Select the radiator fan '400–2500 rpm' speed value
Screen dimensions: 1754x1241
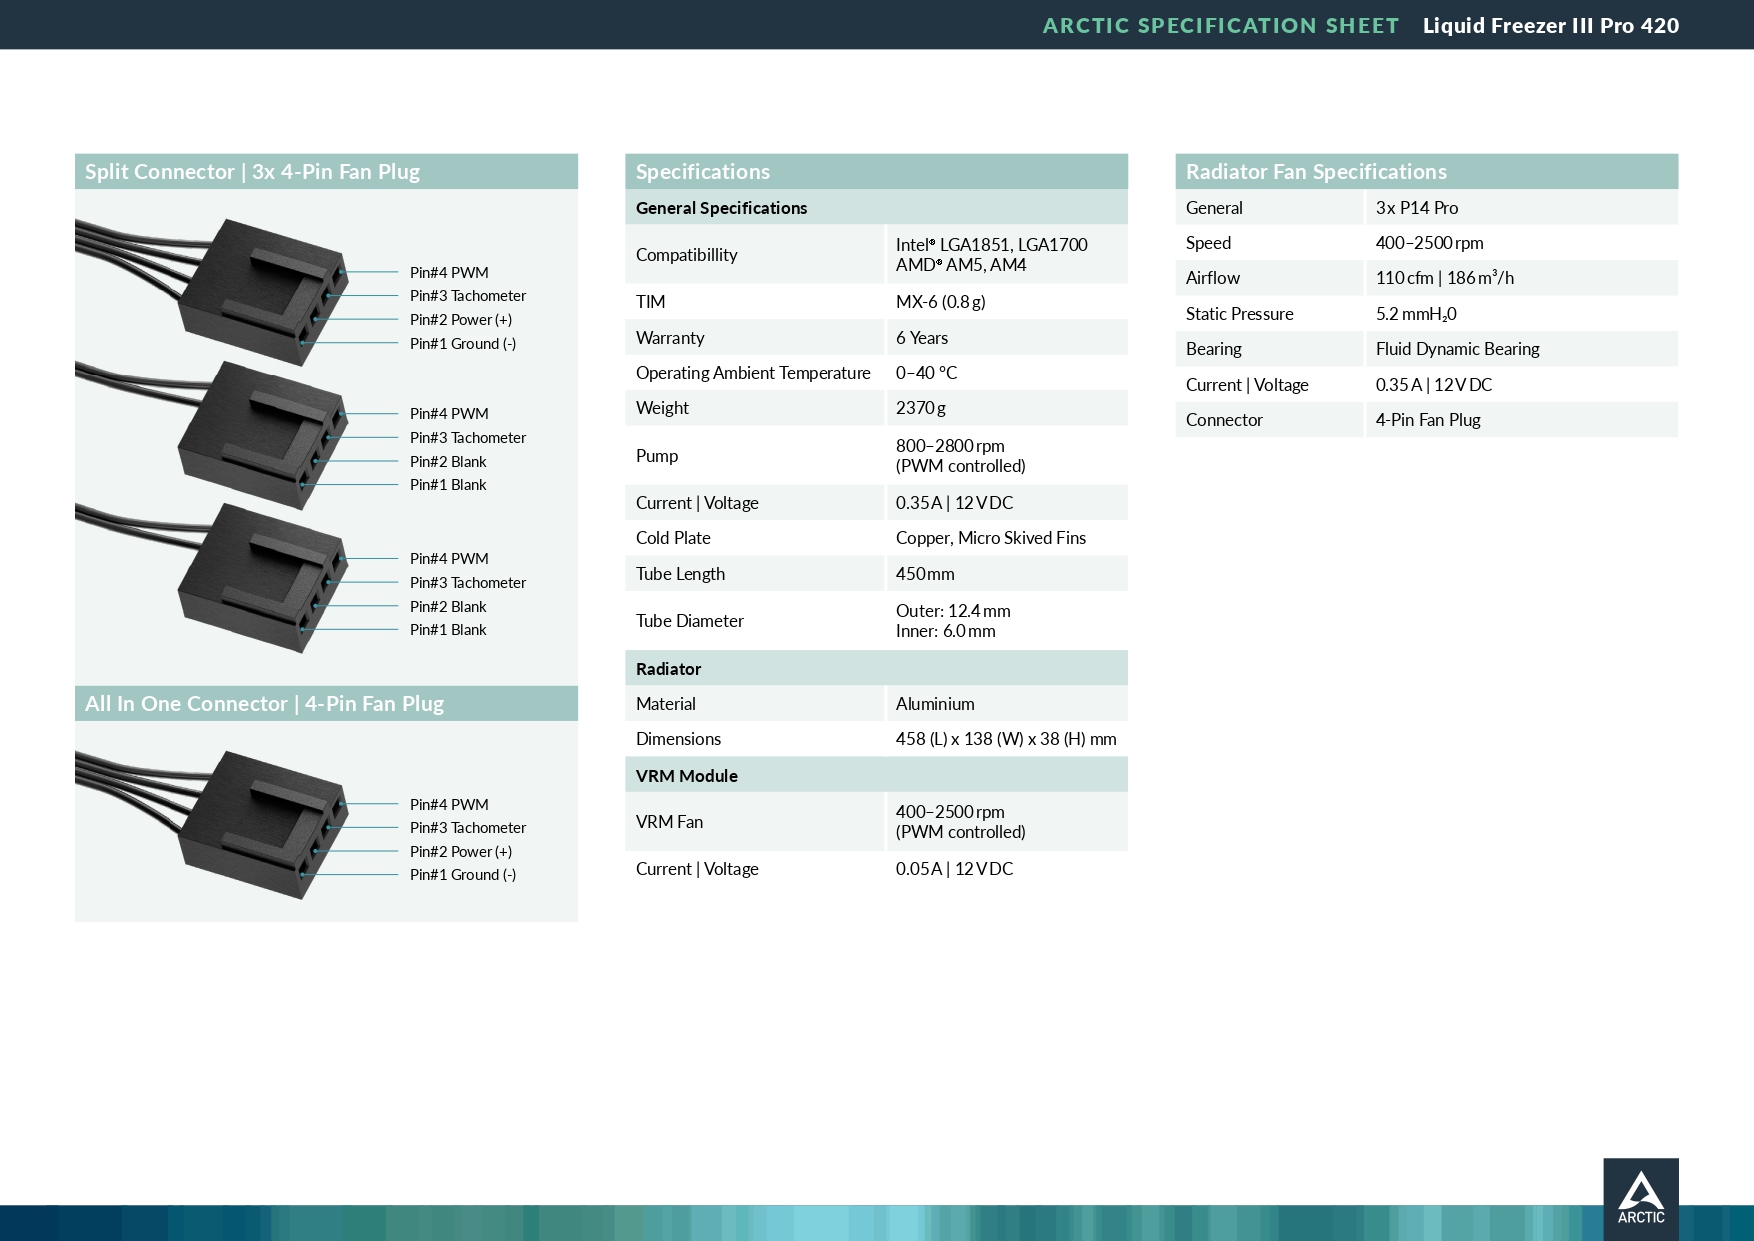(1430, 243)
